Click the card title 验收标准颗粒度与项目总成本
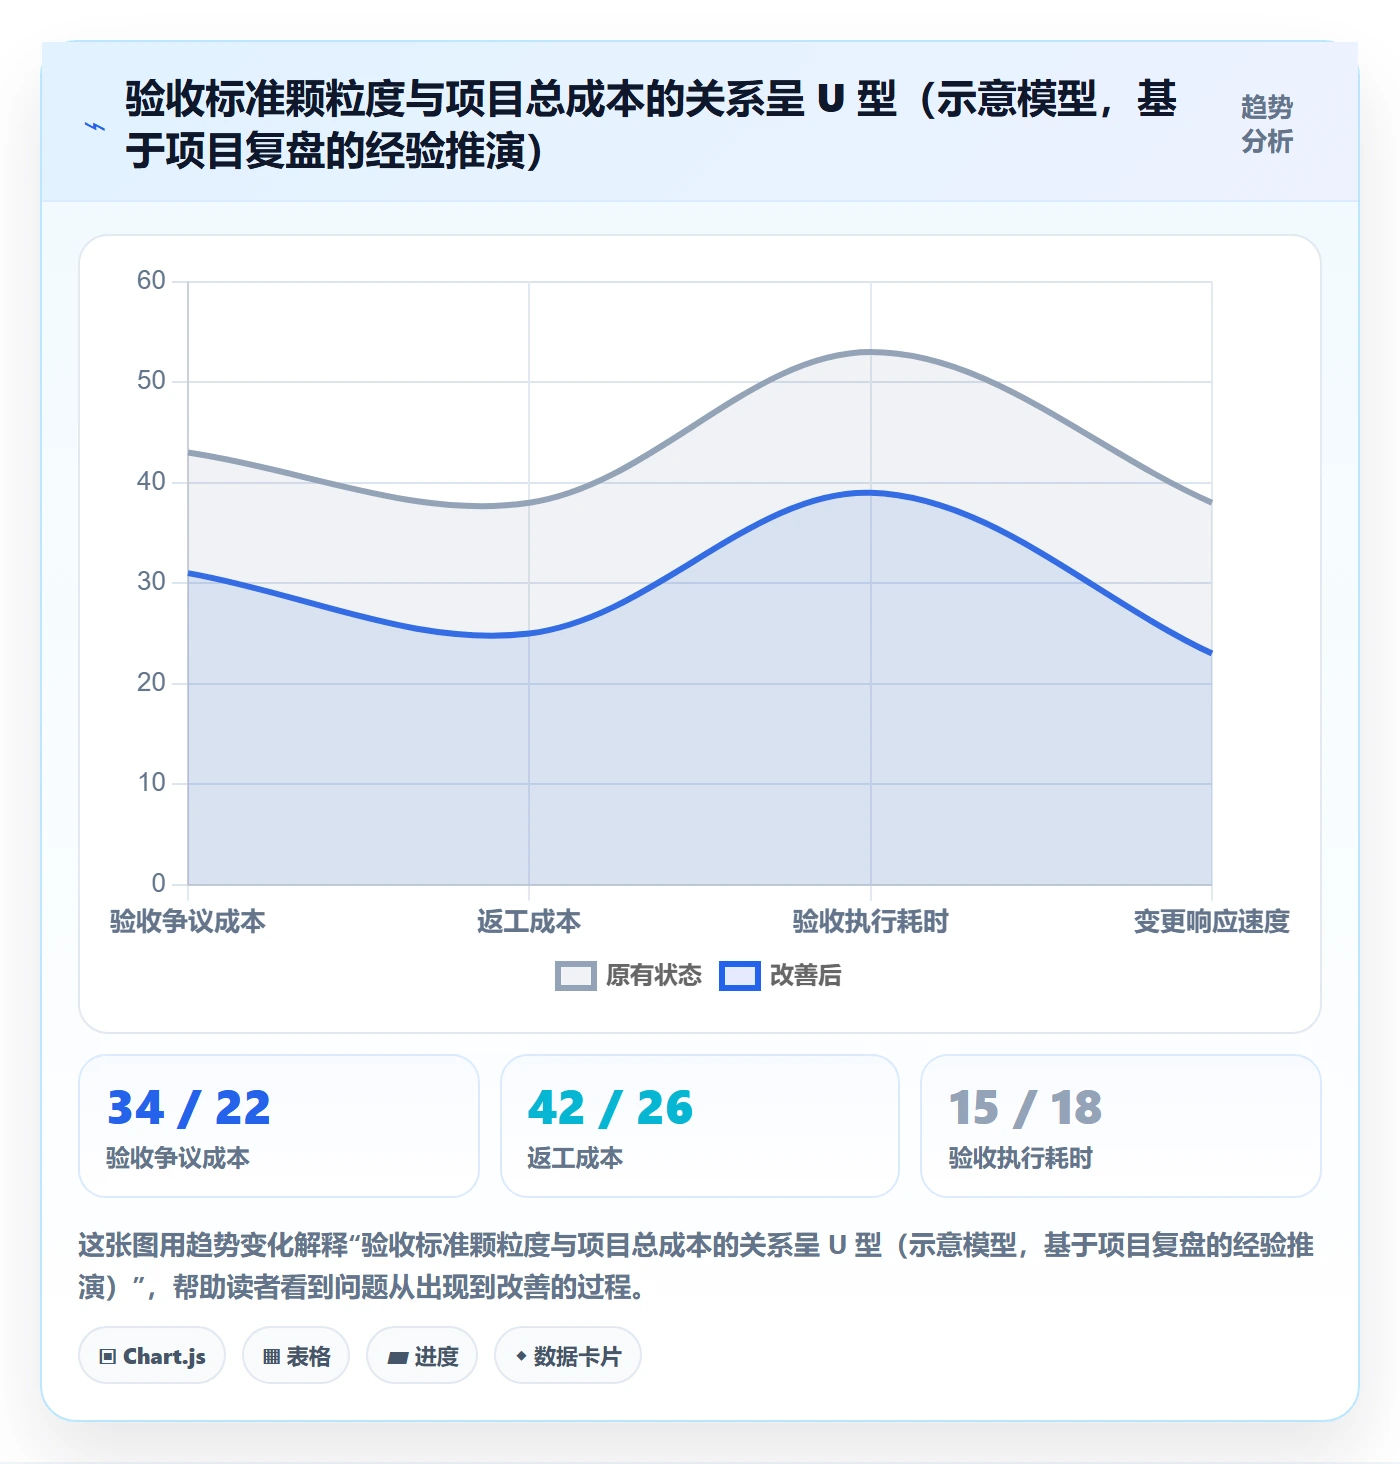Screen dimensions: 1400x1464 point(651,125)
